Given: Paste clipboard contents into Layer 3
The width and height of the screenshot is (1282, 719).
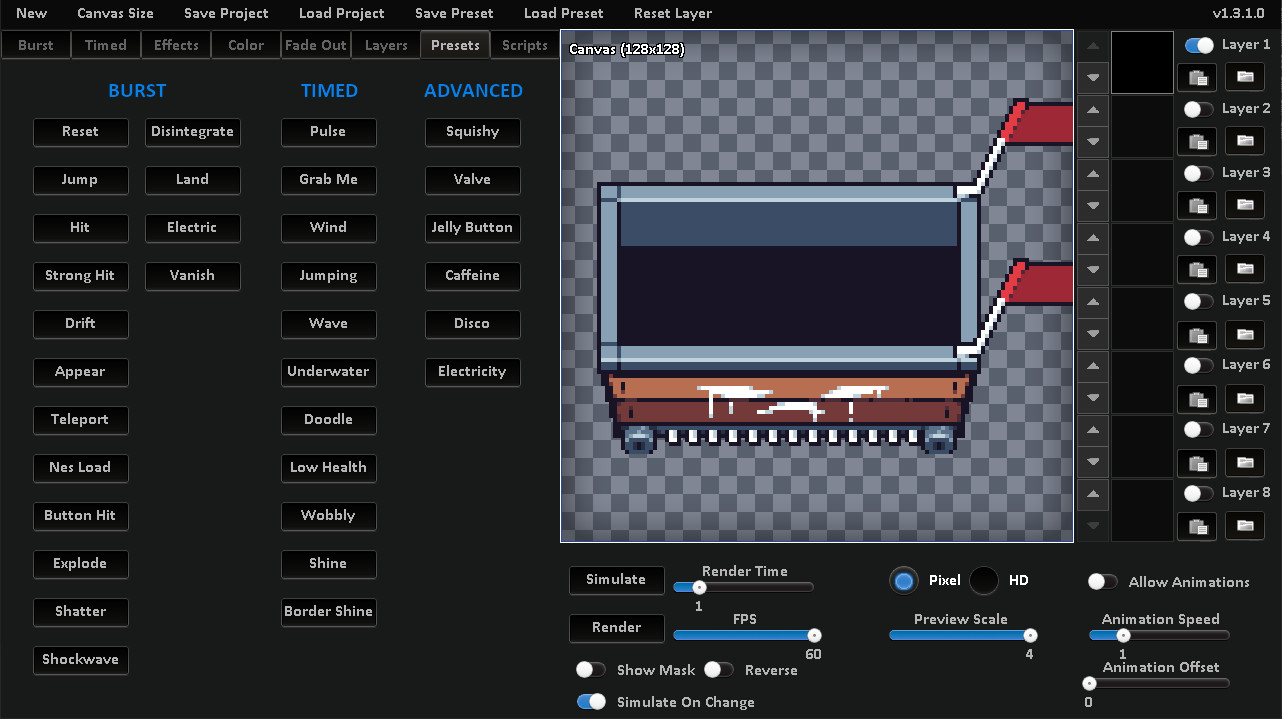Looking at the screenshot, I should tap(1197, 205).
